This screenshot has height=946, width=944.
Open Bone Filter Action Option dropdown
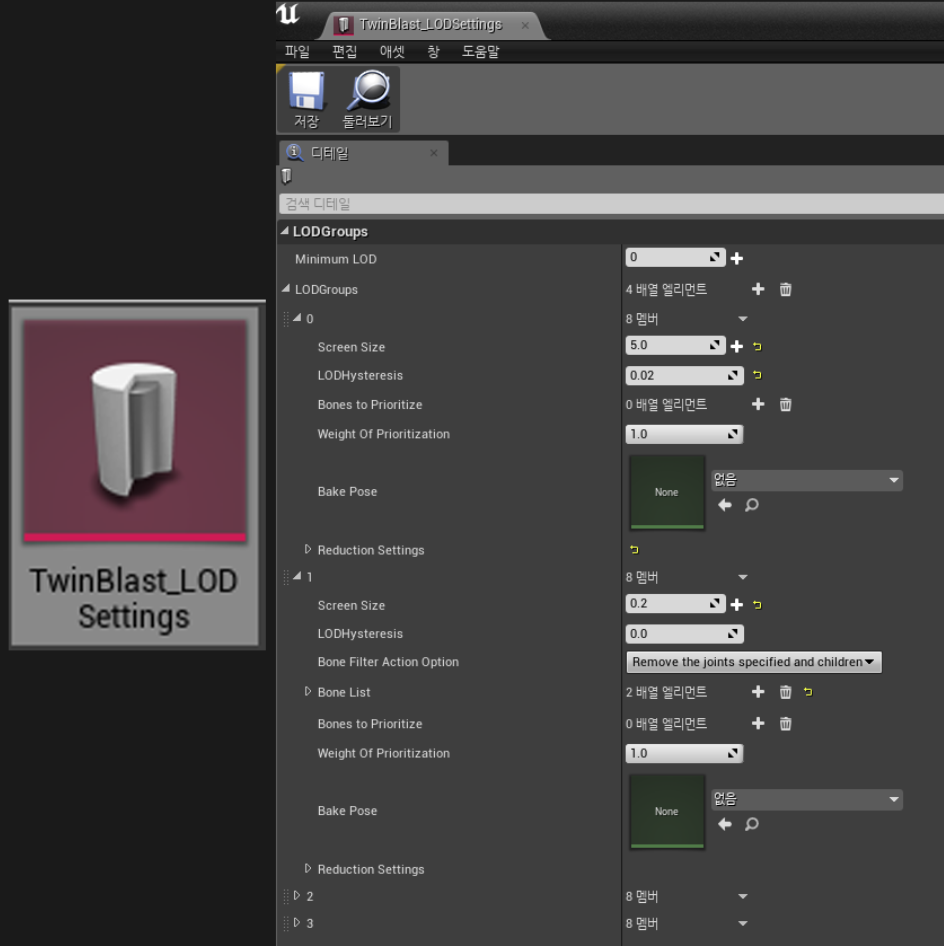point(754,662)
